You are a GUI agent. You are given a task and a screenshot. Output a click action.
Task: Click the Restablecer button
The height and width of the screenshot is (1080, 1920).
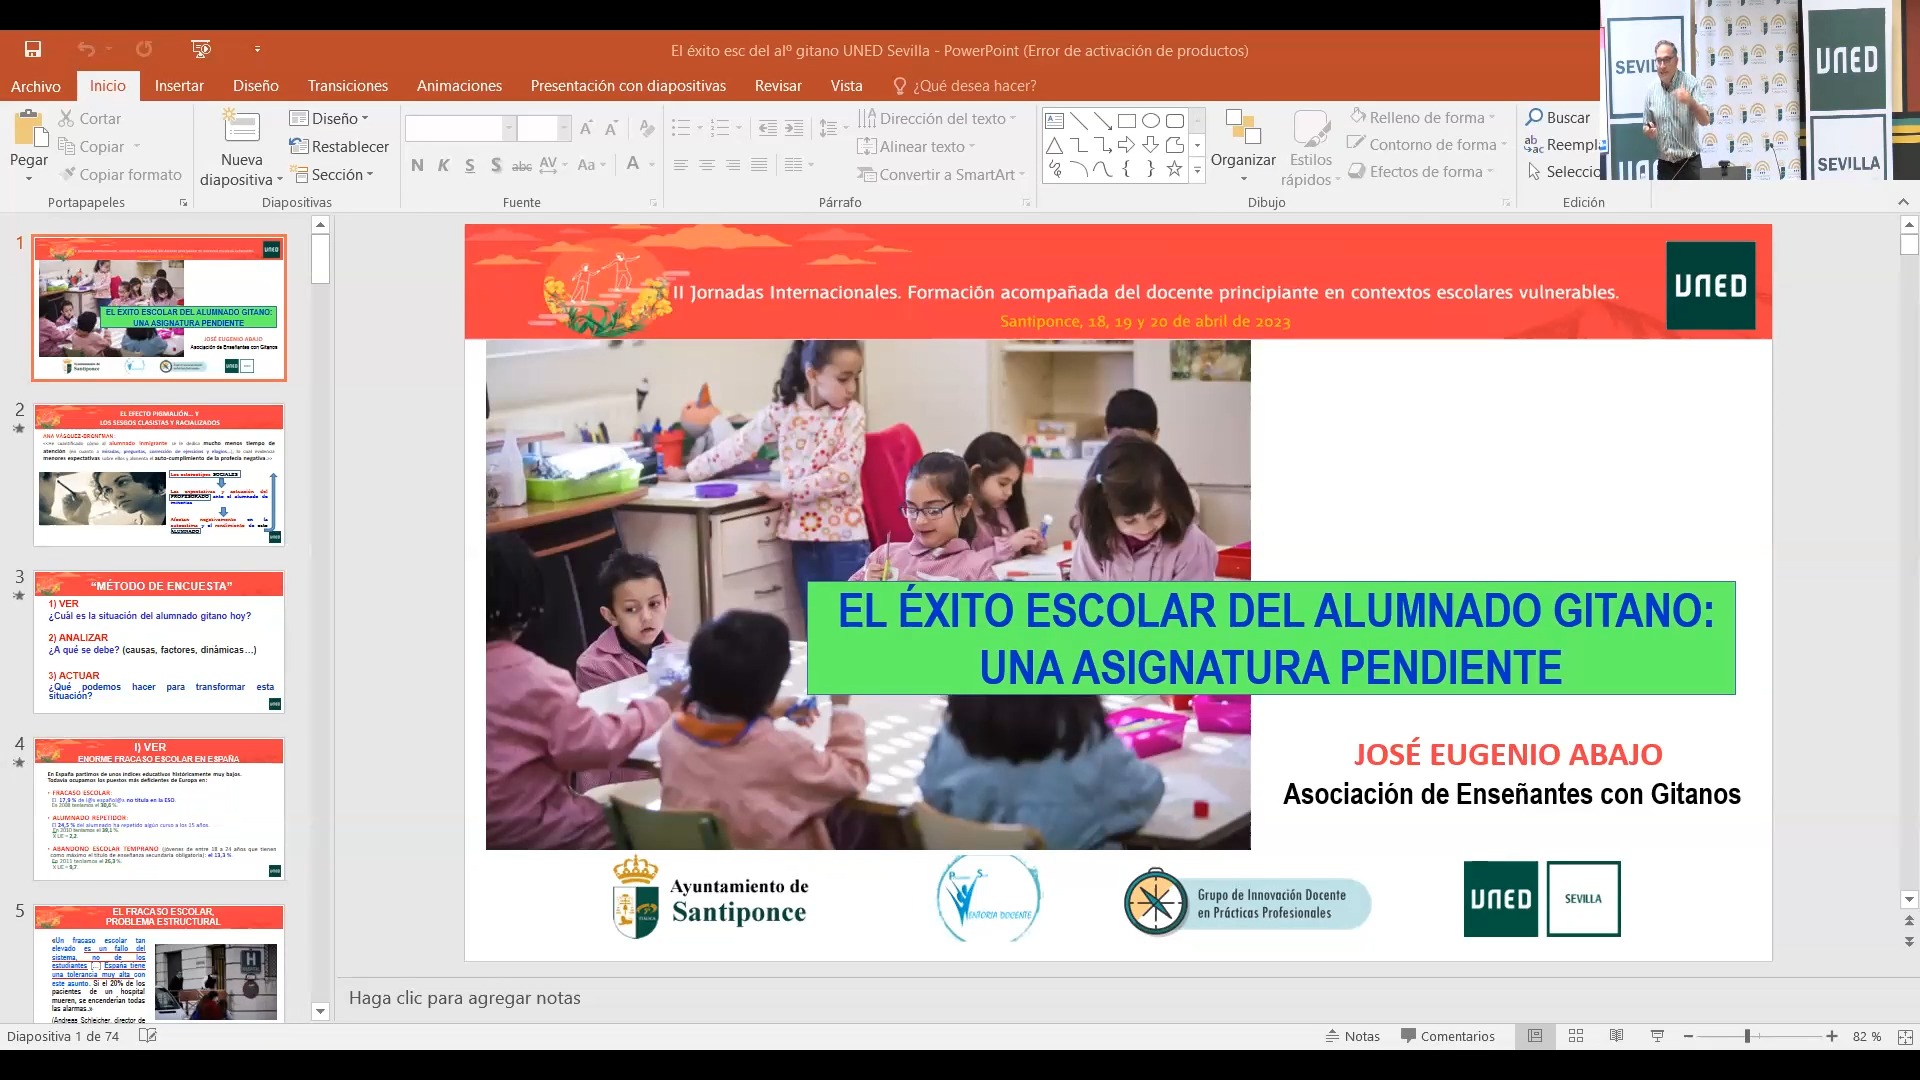click(x=339, y=146)
